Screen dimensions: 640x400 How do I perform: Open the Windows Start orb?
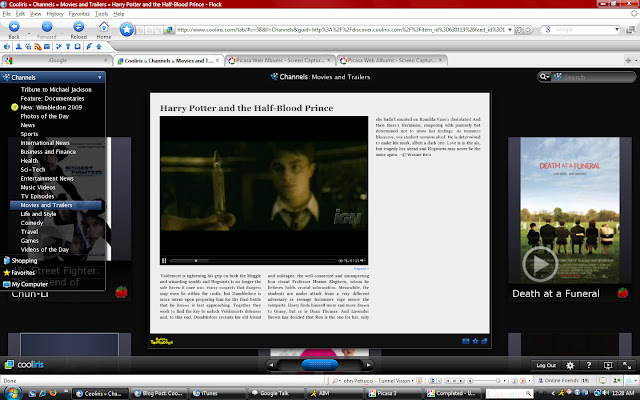[x=12, y=393]
